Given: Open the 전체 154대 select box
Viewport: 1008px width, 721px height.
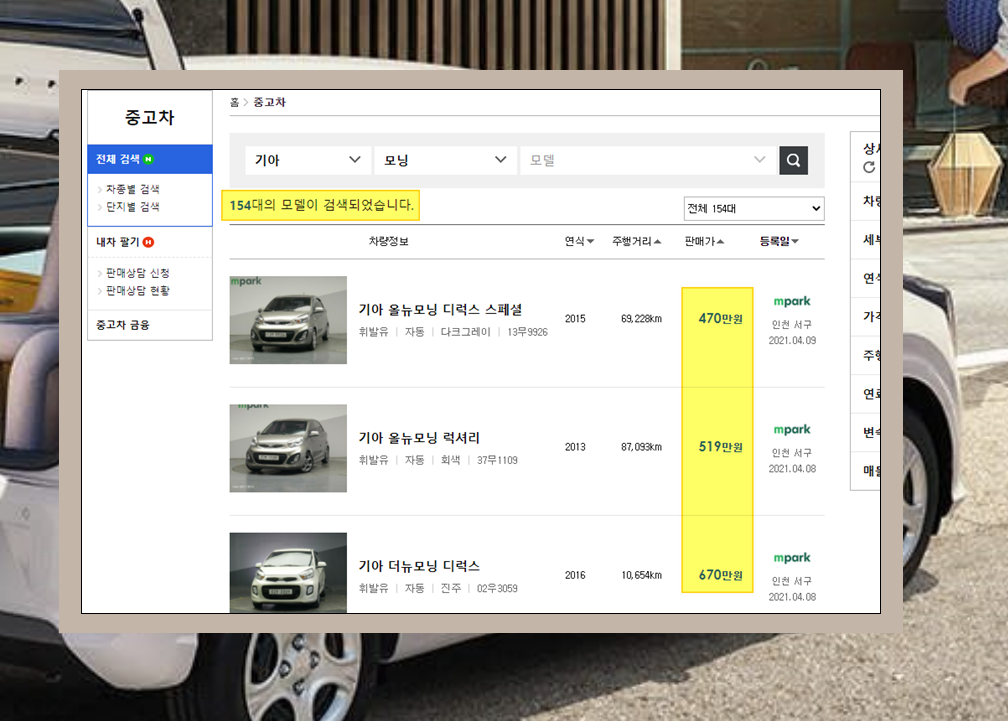Looking at the screenshot, I should pos(754,209).
